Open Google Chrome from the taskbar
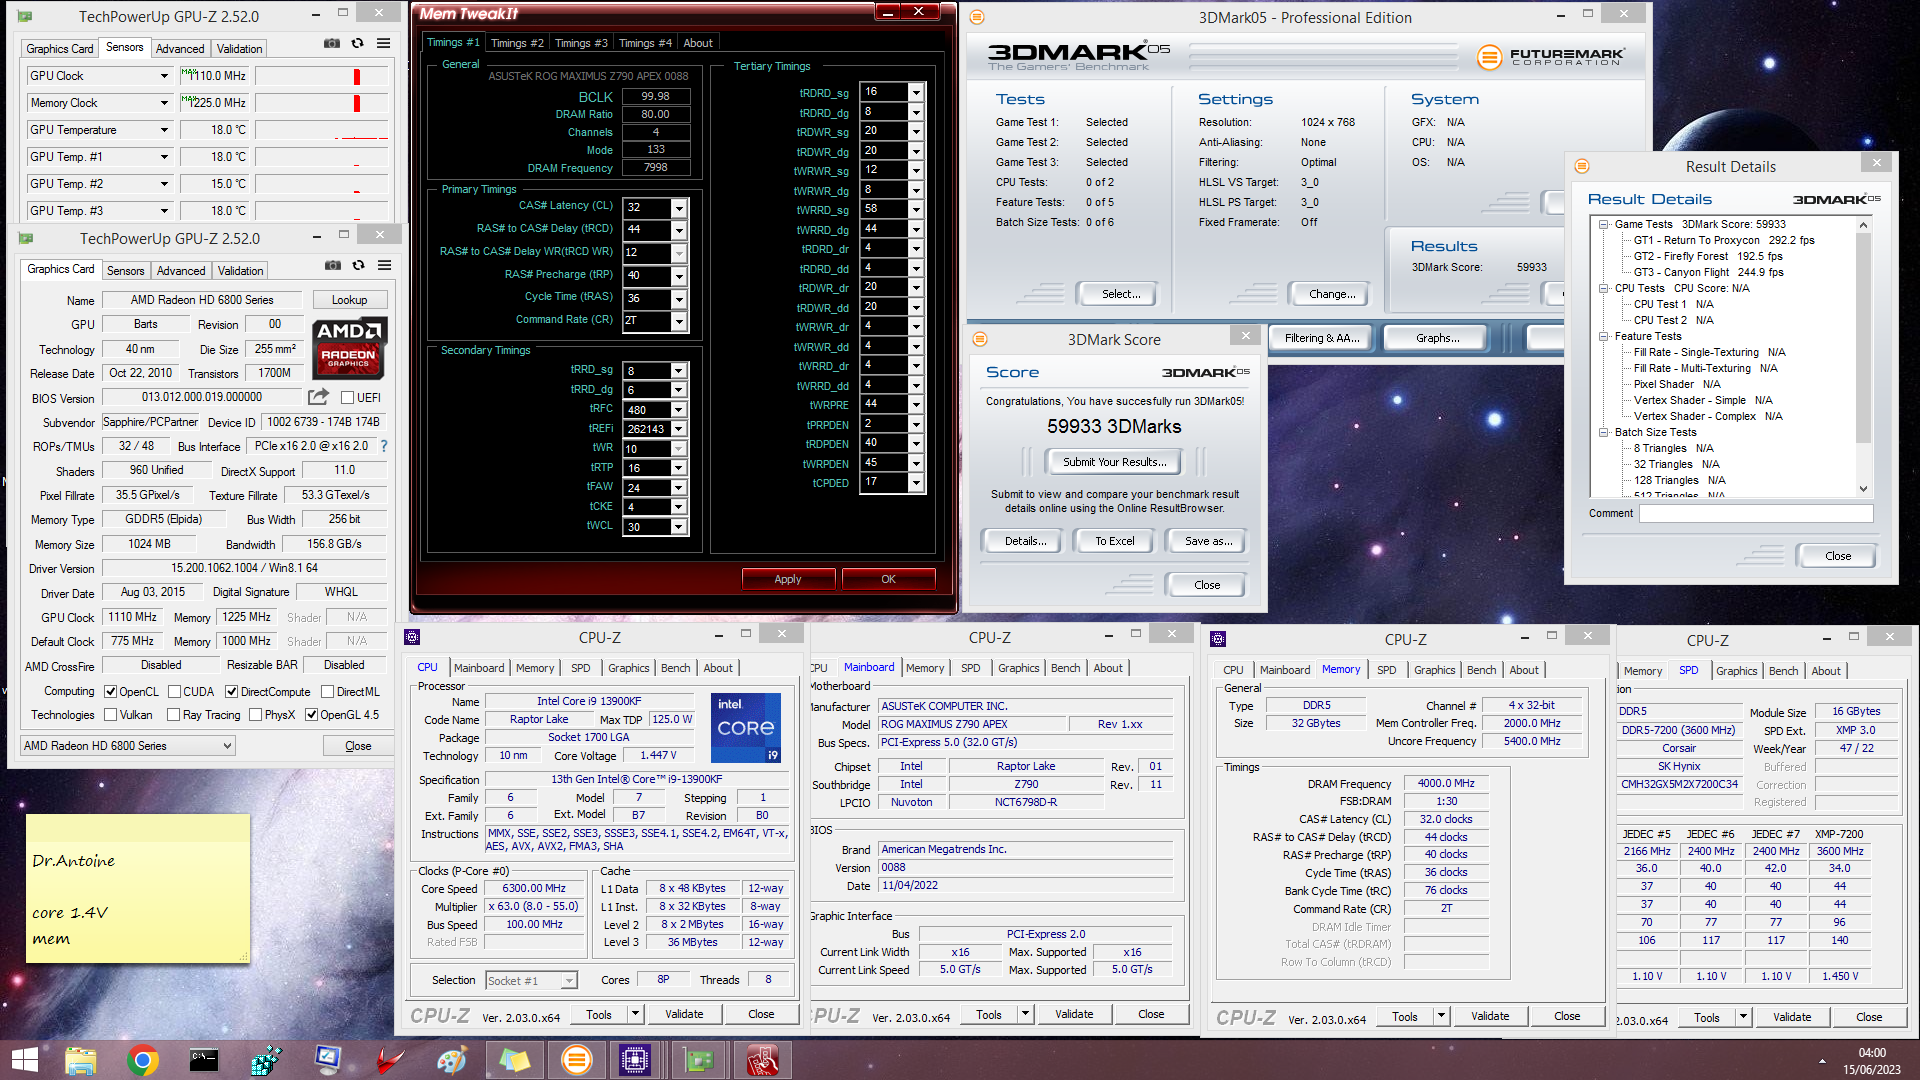The height and width of the screenshot is (1080, 1920). click(142, 1060)
